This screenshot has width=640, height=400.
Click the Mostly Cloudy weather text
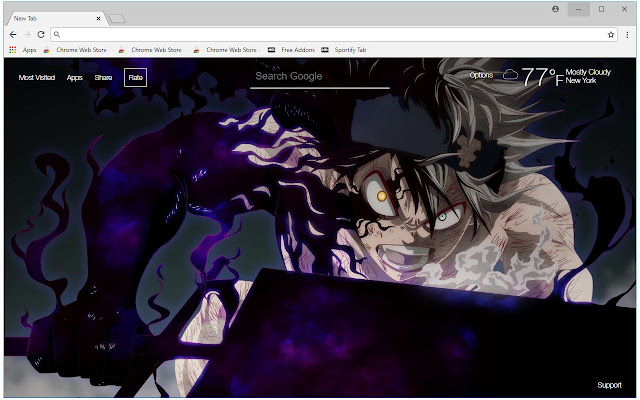[588, 72]
